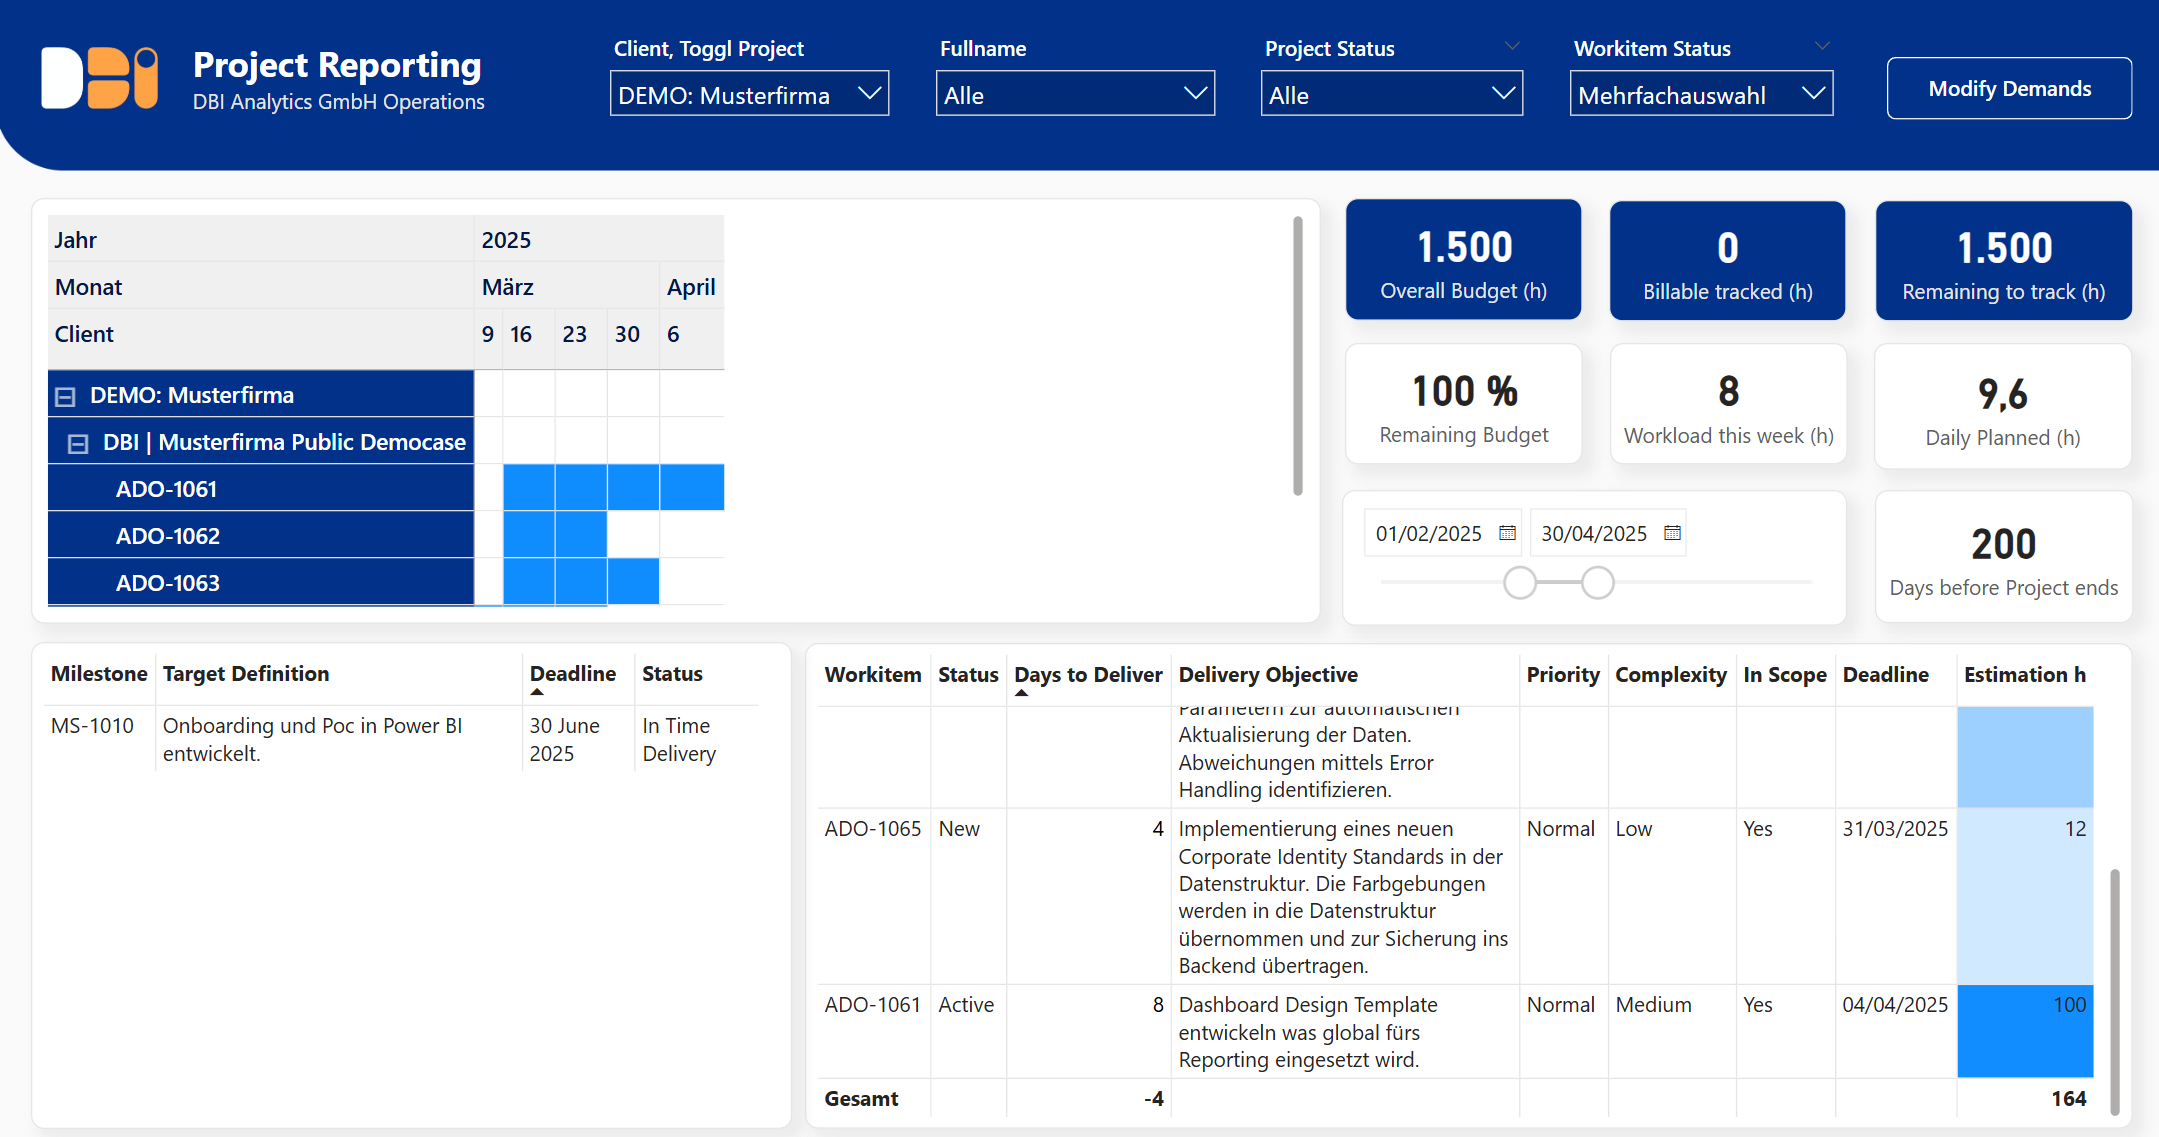The image size is (2159, 1137).
Task: Open the start date calendar picker icon
Action: (x=1507, y=533)
